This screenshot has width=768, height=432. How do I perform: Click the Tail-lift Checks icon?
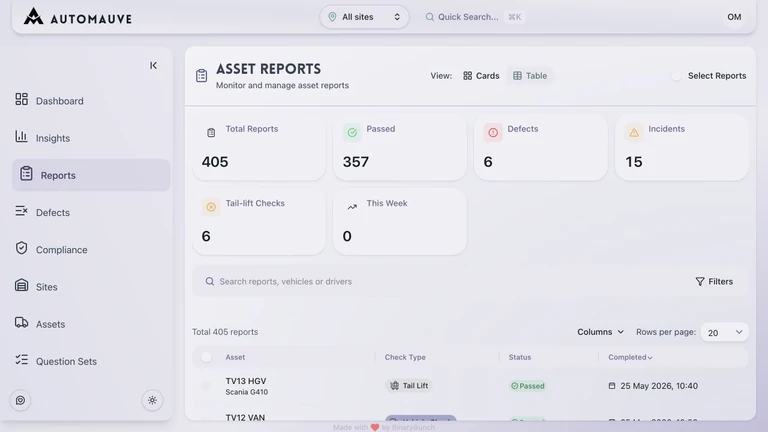tap(211, 207)
